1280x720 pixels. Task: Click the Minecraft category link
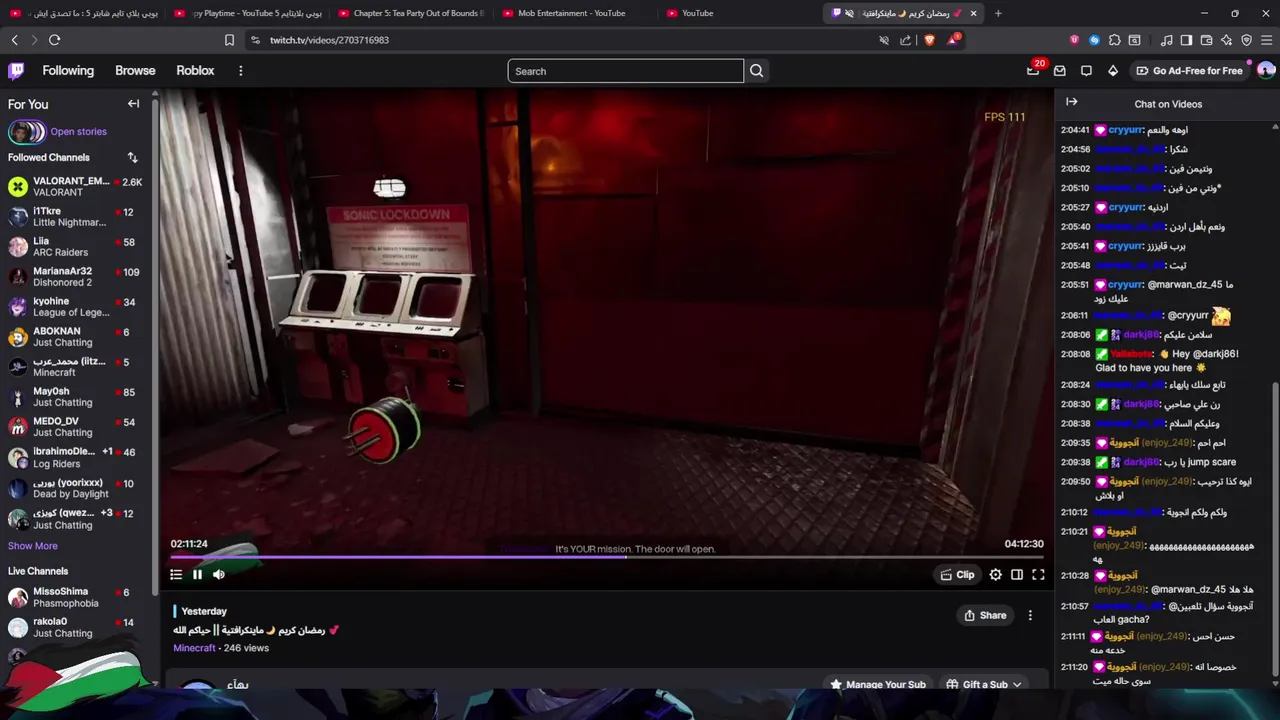tap(194, 648)
